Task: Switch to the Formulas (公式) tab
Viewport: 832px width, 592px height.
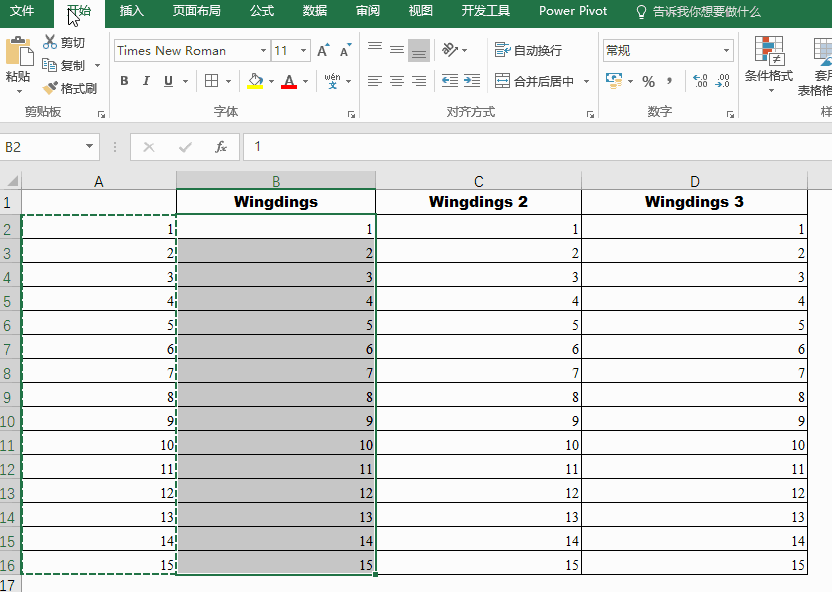Action: [262, 11]
